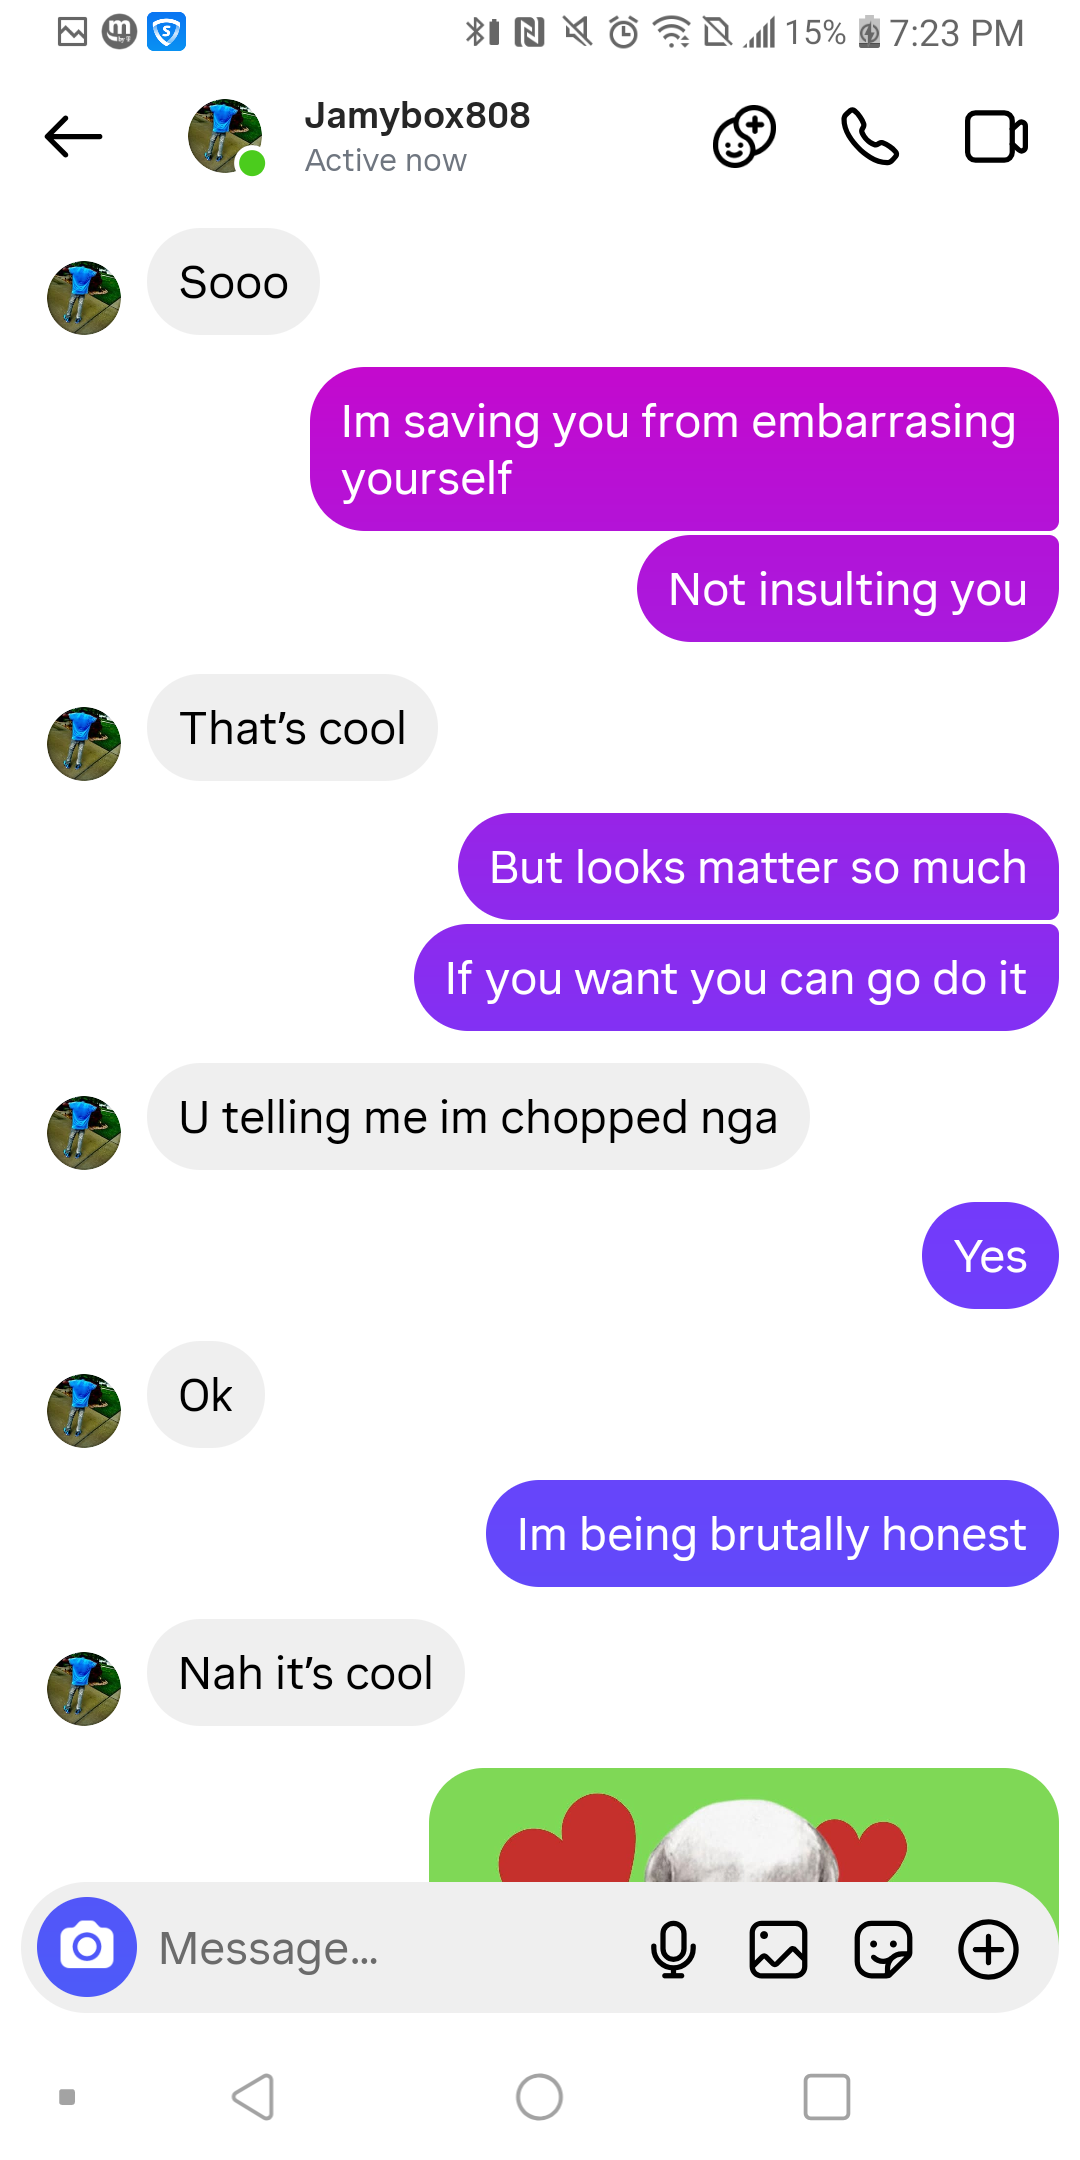Open recent apps with square button
This screenshot has height=2160, width=1080.
pyautogui.click(x=827, y=2097)
